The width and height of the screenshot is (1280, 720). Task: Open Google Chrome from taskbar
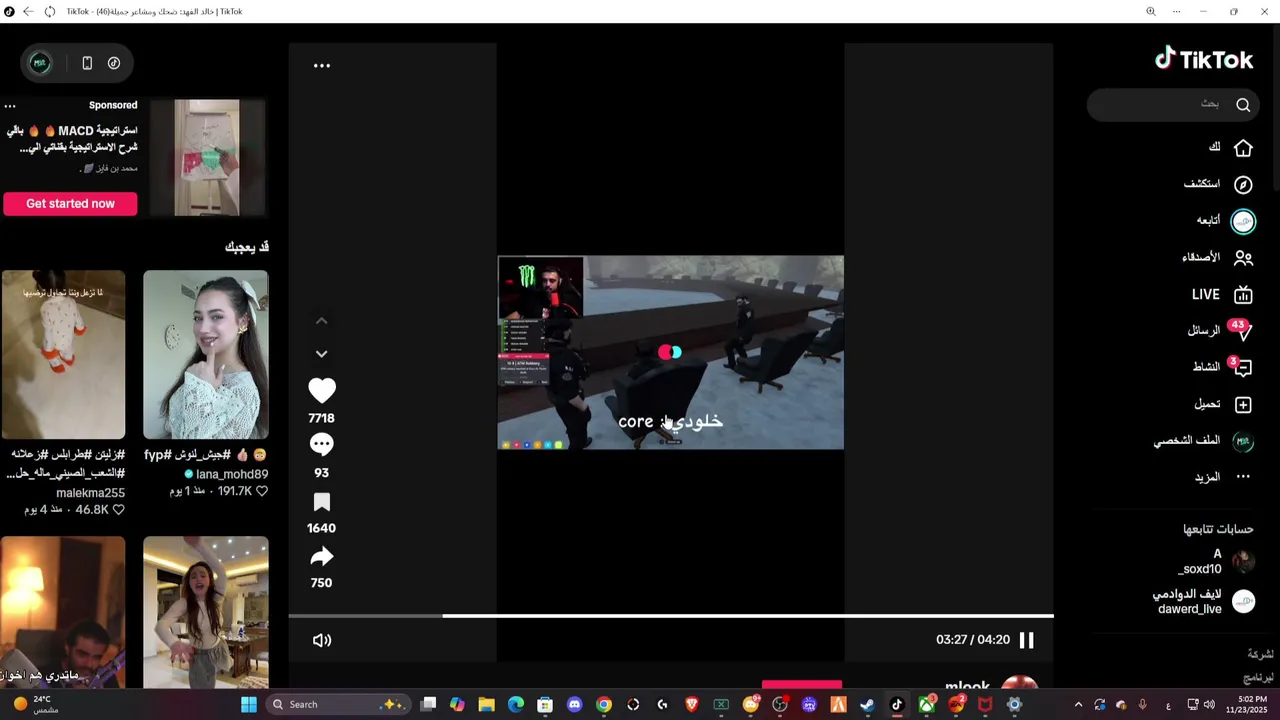tap(604, 705)
